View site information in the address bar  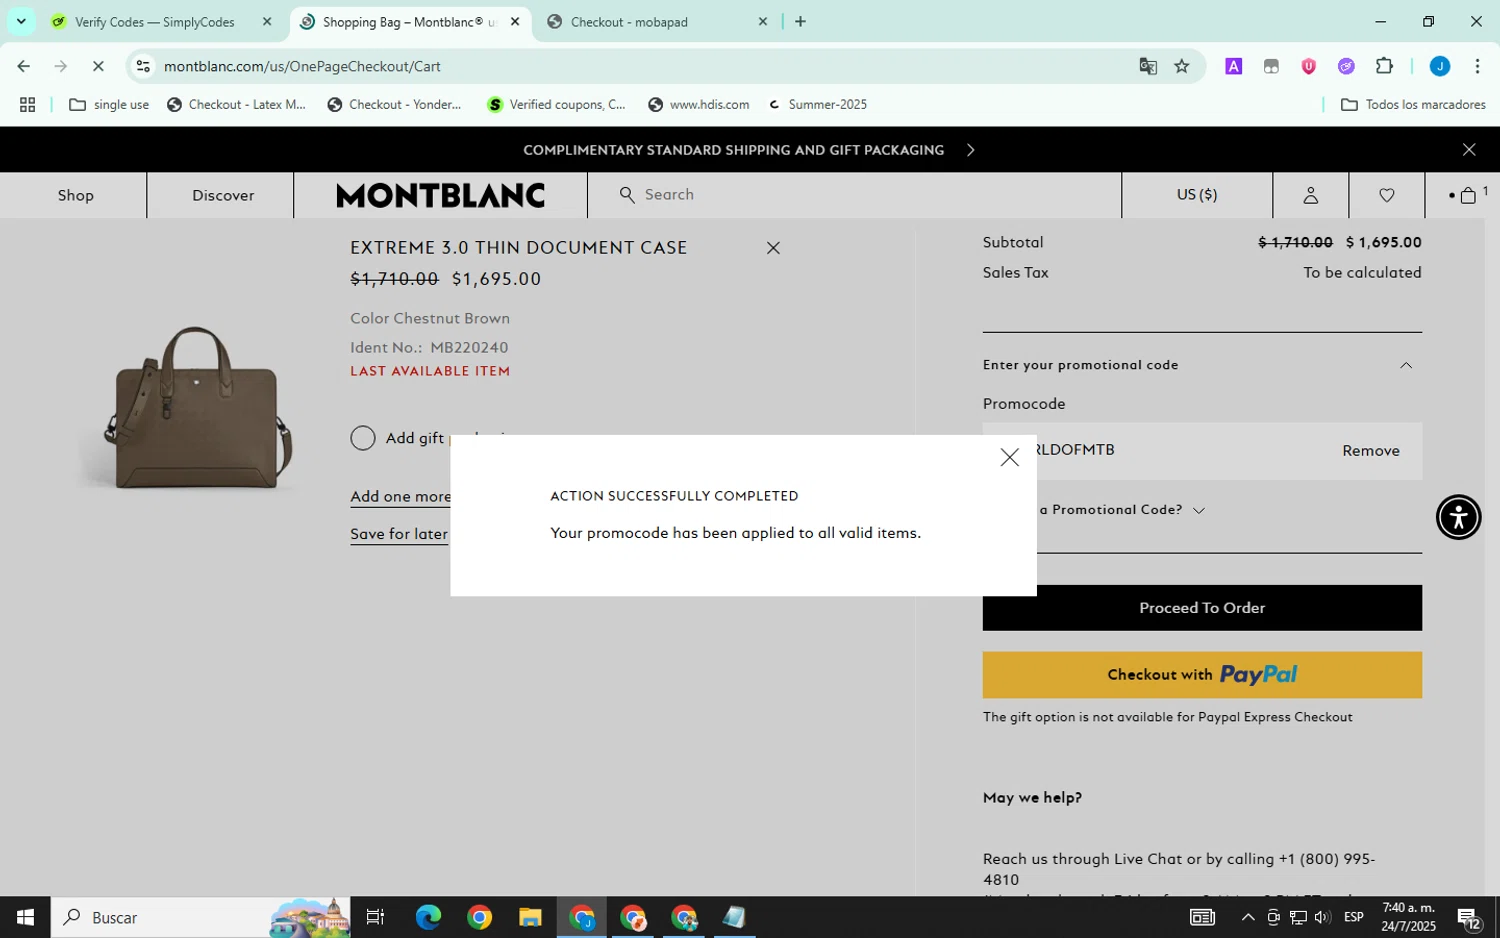[143, 66]
